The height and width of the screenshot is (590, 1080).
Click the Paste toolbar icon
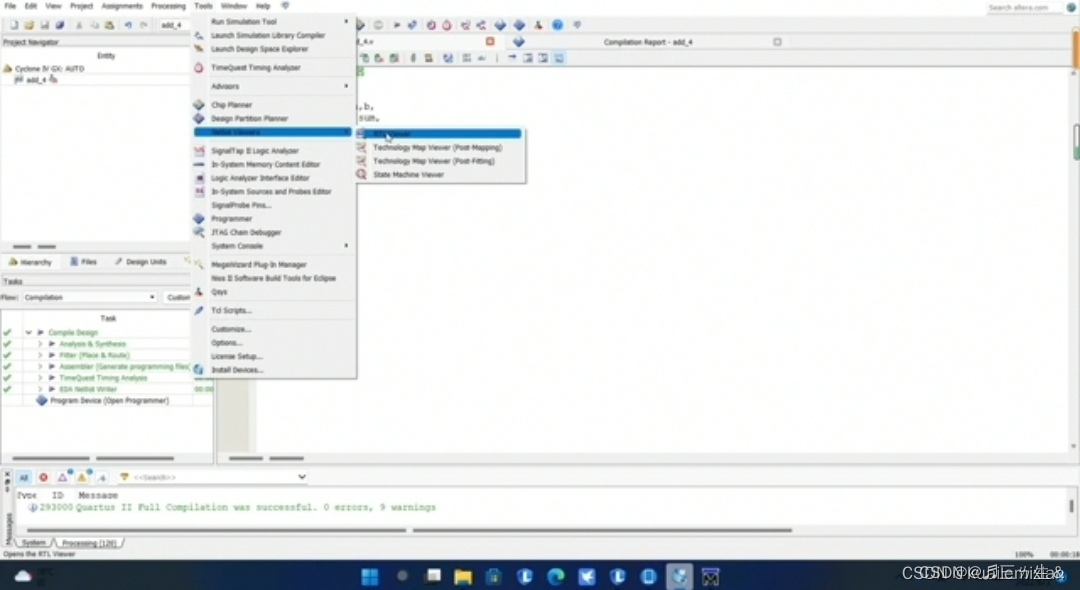(110, 25)
